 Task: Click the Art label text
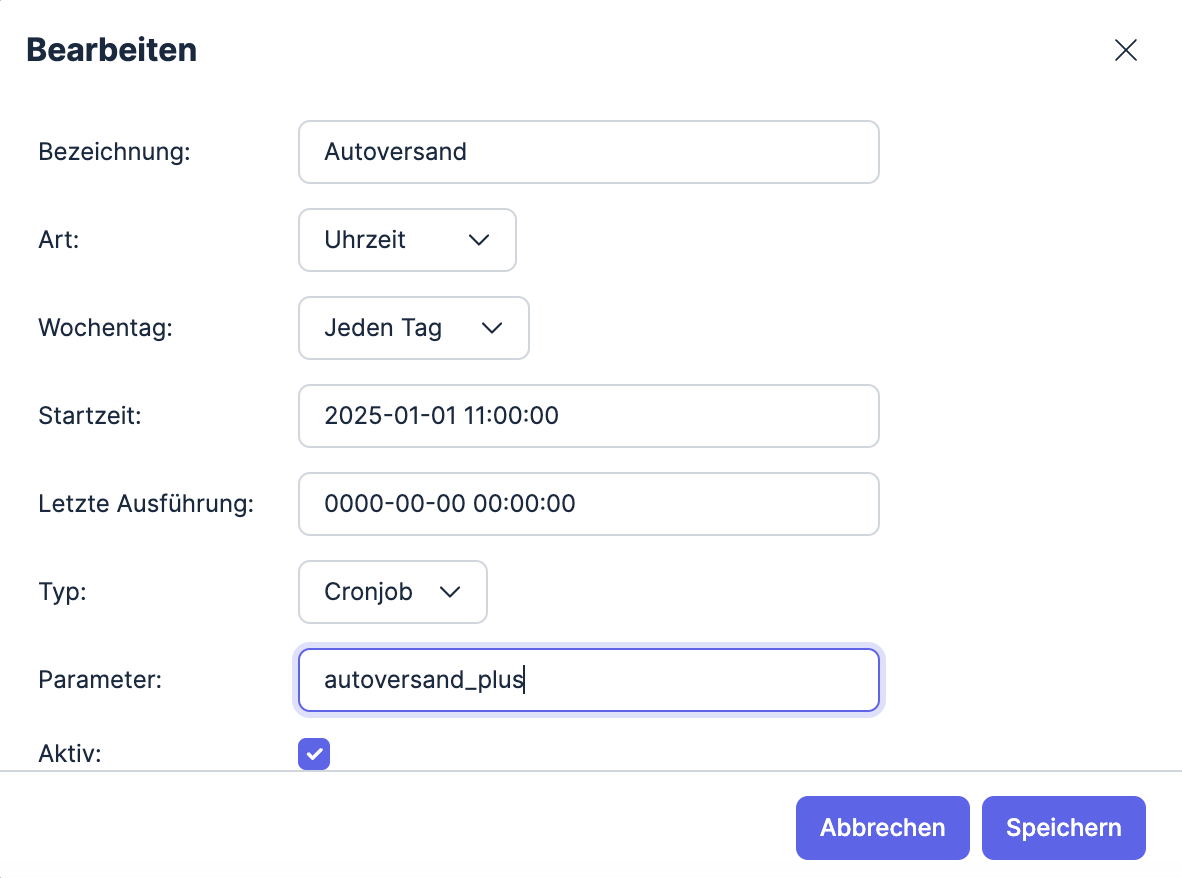[x=57, y=240]
